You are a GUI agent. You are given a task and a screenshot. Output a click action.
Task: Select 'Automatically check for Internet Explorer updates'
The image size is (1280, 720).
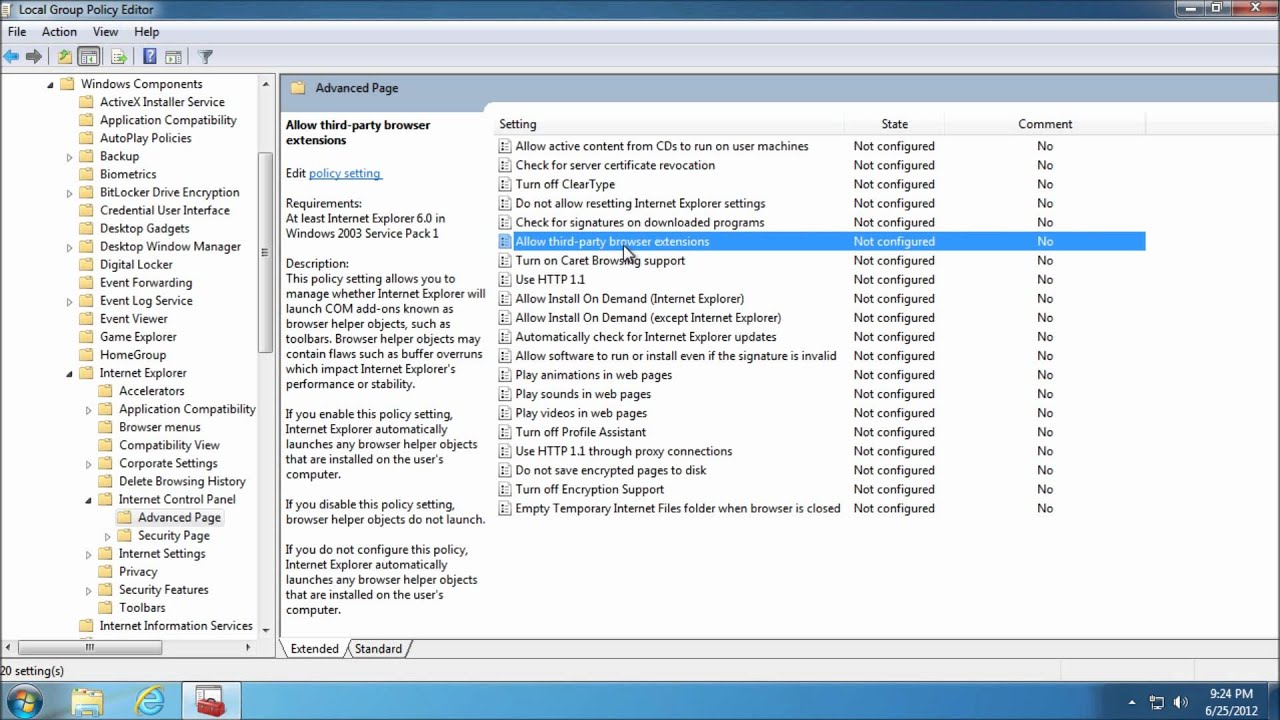(x=646, y=337)
